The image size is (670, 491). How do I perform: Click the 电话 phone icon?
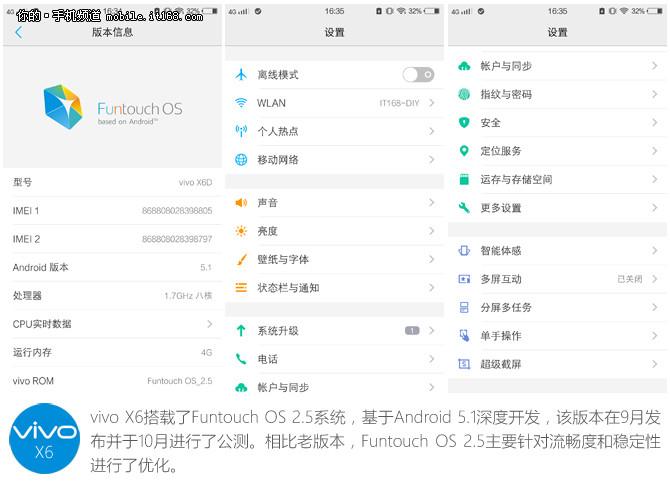click(241, 359)
